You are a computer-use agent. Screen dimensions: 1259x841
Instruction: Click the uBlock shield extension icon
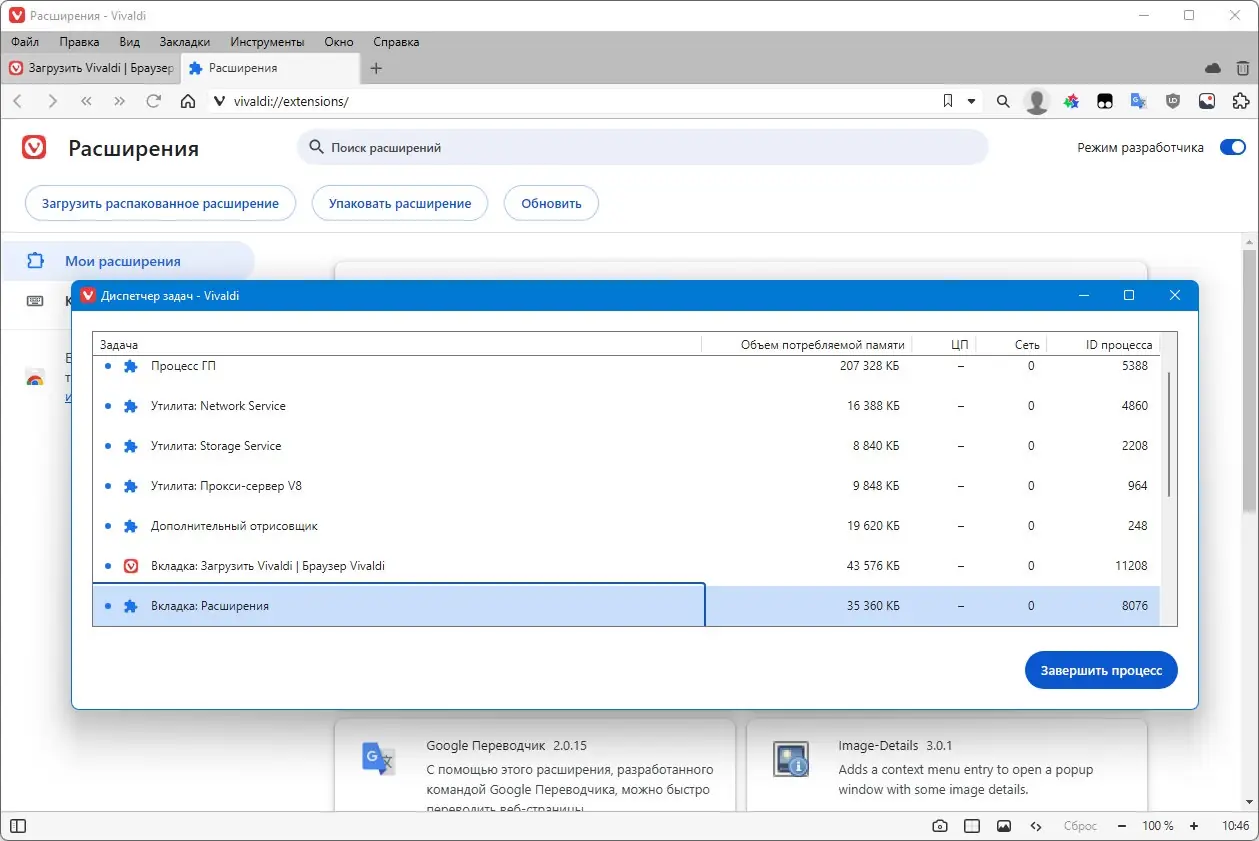tap(1172, 101)
